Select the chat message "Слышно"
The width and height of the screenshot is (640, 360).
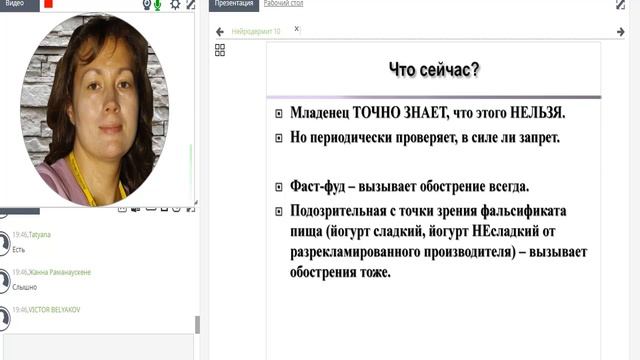(24, 287)
